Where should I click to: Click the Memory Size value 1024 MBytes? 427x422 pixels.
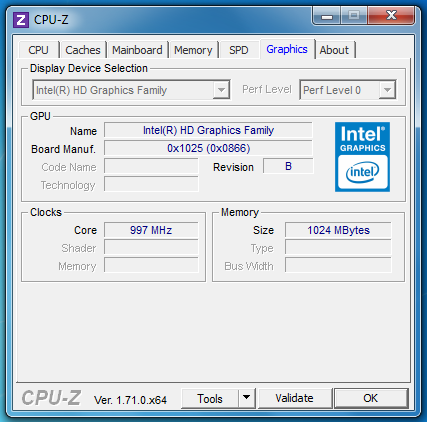[338, 230]
